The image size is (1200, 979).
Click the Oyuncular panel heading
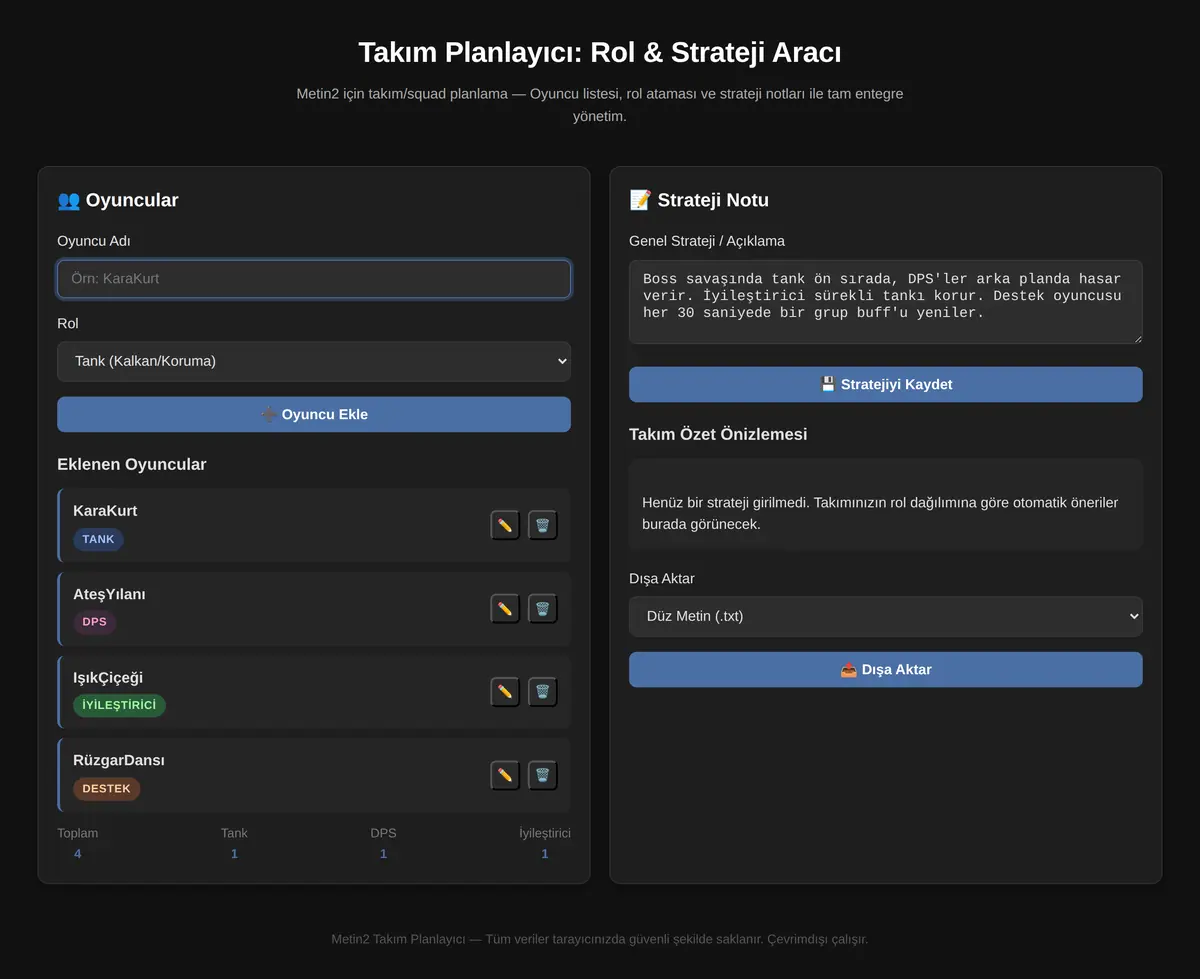tap(118, 200)
